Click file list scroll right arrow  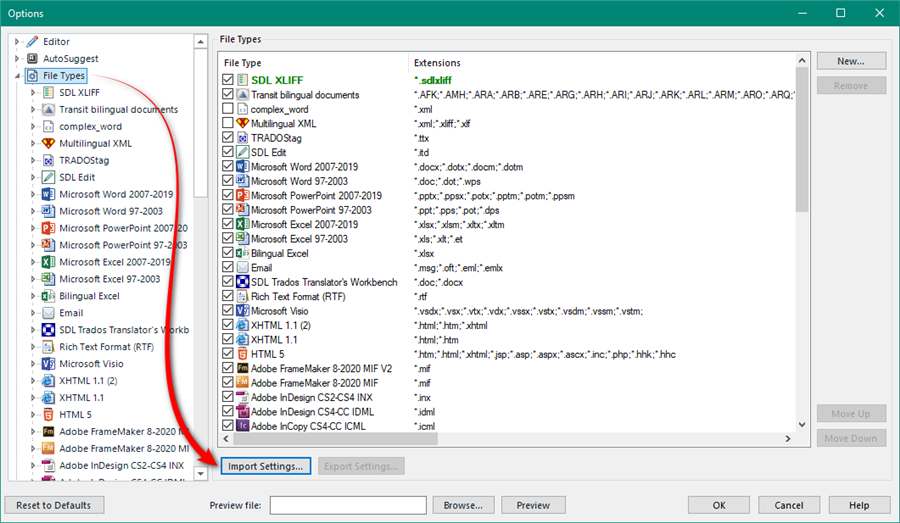click(788, 439)
